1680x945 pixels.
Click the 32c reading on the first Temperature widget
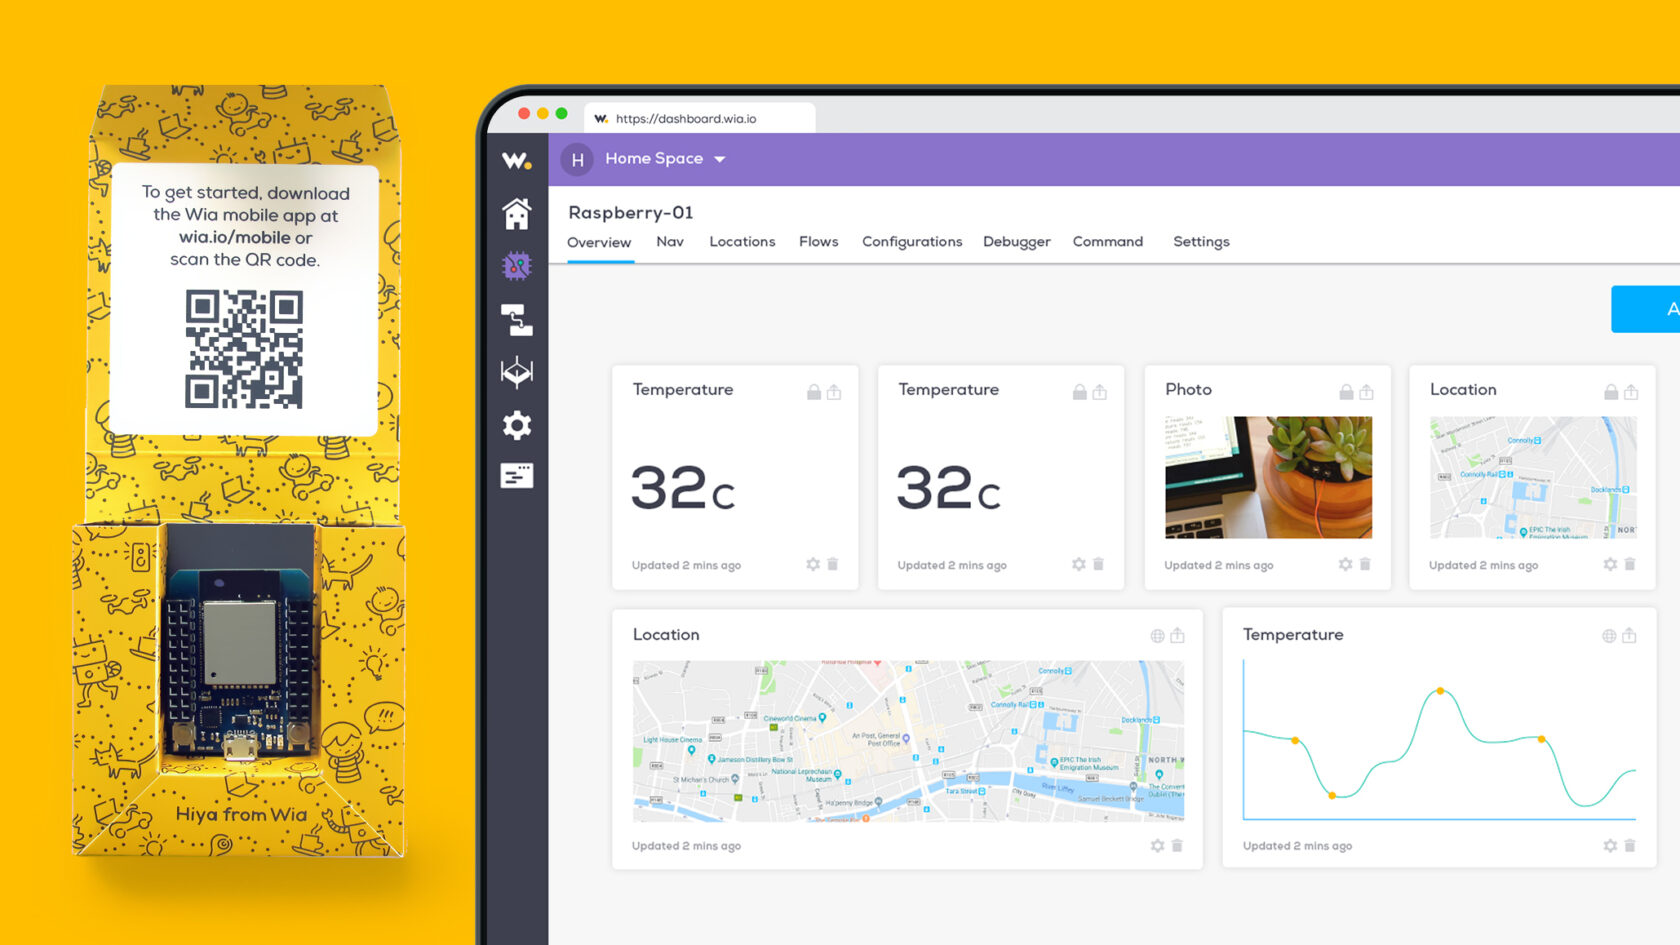click(683, 488)
